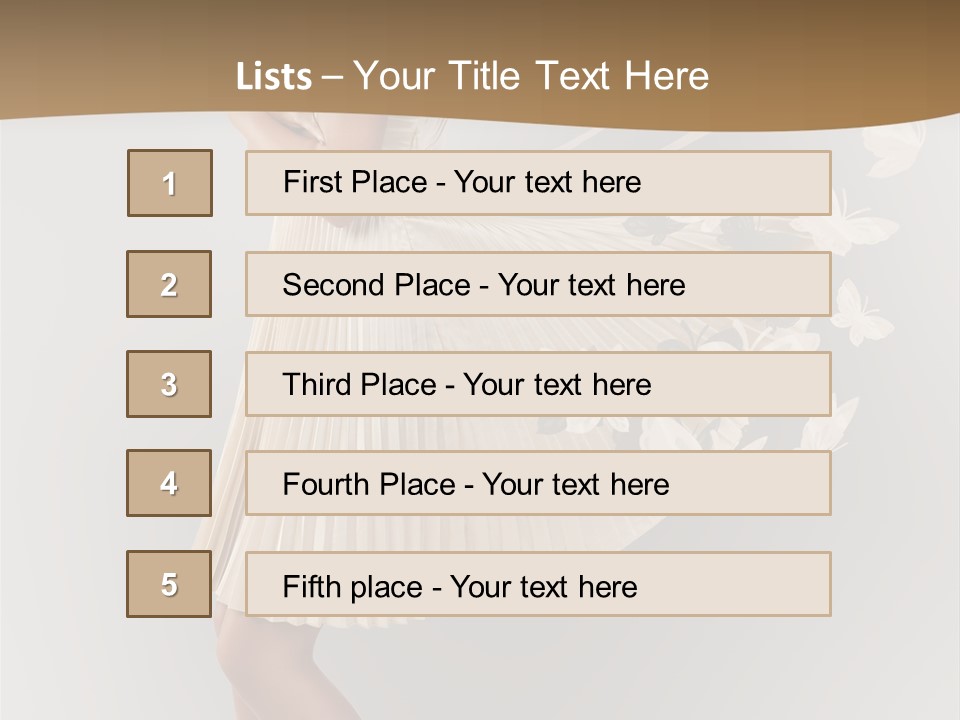Viewport: 960px width, 720px height.
Task: Select the First Place text bar
Action: tap(538, 183)
